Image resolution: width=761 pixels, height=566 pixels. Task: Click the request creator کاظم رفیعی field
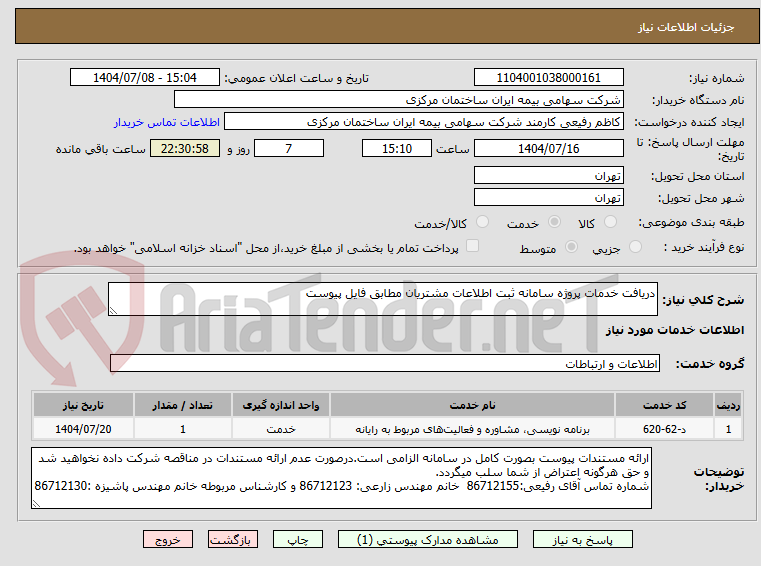tap(424, 122)
